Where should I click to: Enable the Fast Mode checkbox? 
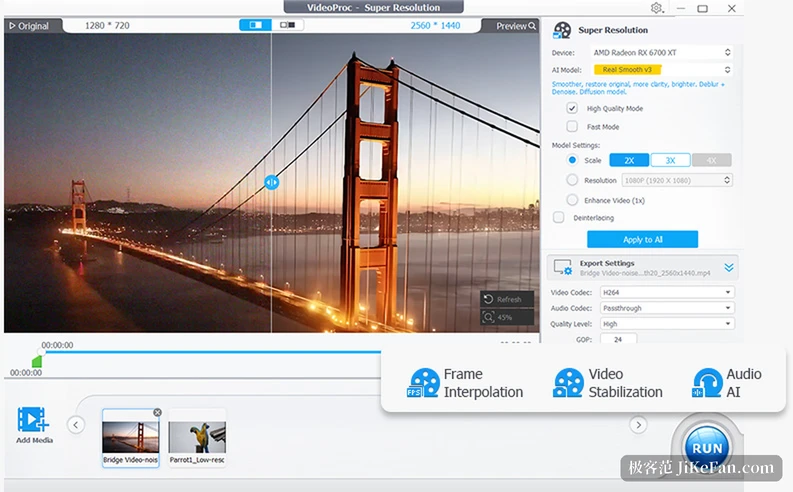[x=572, y=126]
